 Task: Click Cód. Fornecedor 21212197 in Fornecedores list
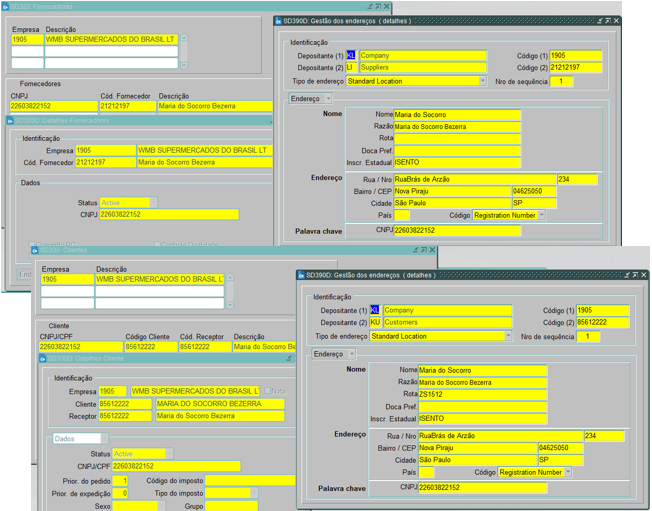pyautogui.click(x=128, y=106)
